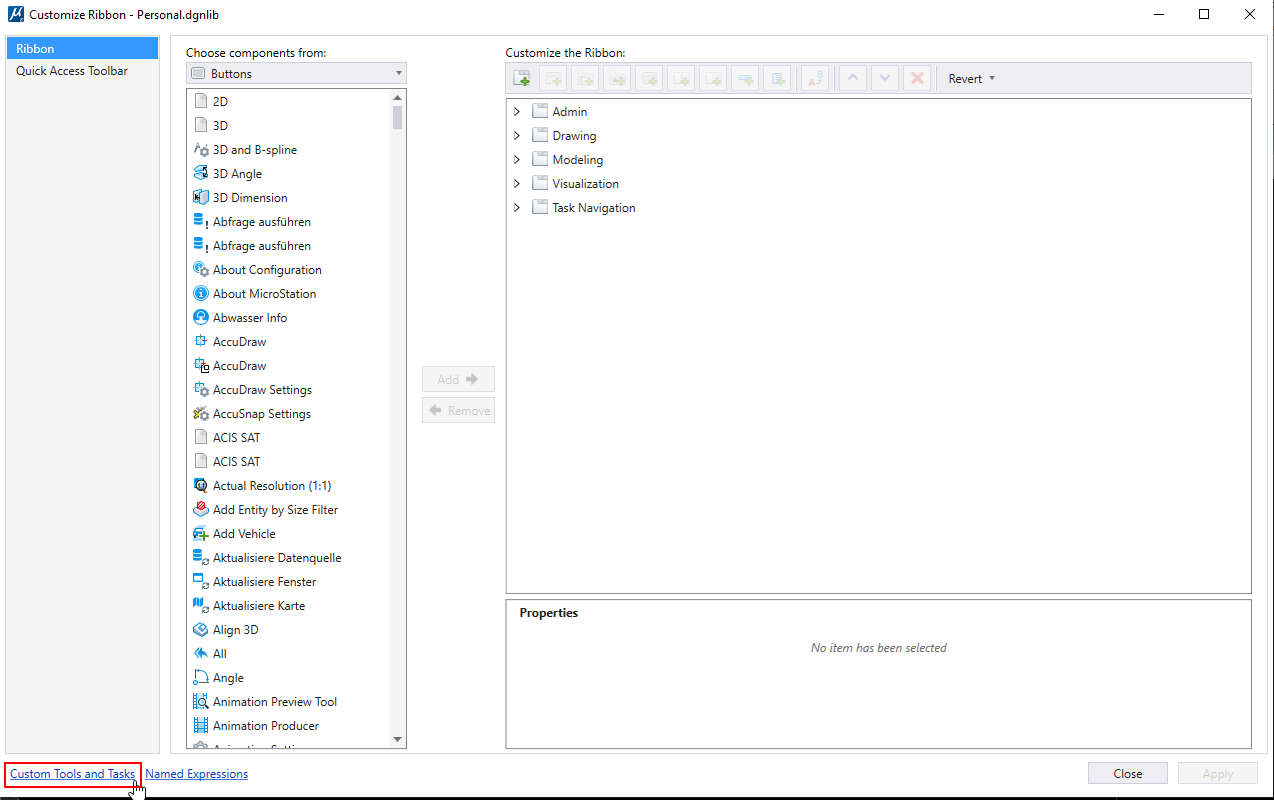Click the move up arrow icon
Image resolution: width=1274 pixels, height=800 pixels.
pos(852,79)
